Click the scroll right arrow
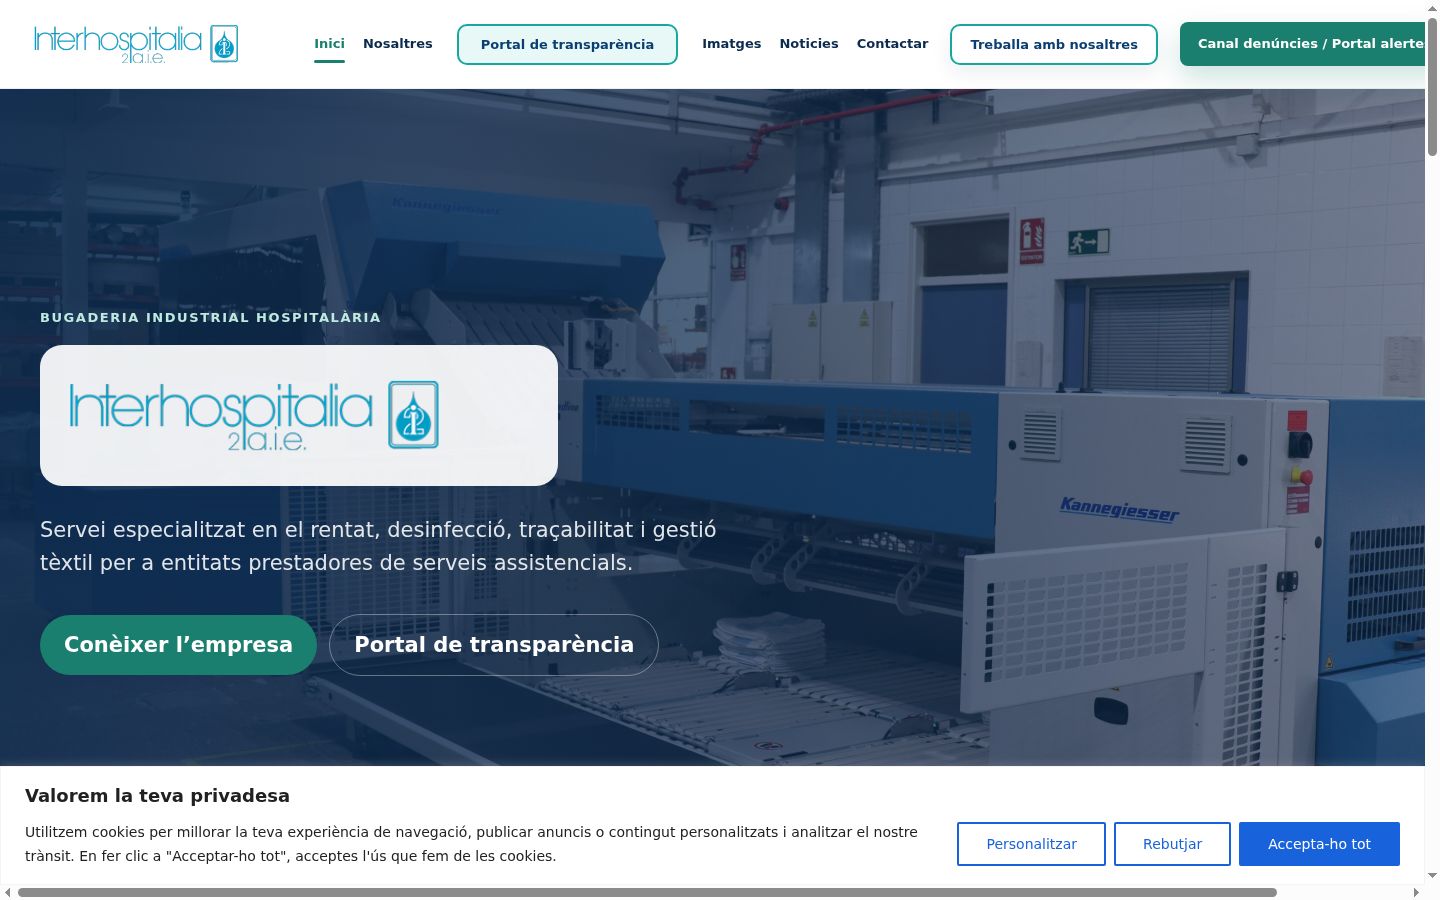Image resolution: width=1440 pixels, height=900 pixels. [x=1416, y=892]
